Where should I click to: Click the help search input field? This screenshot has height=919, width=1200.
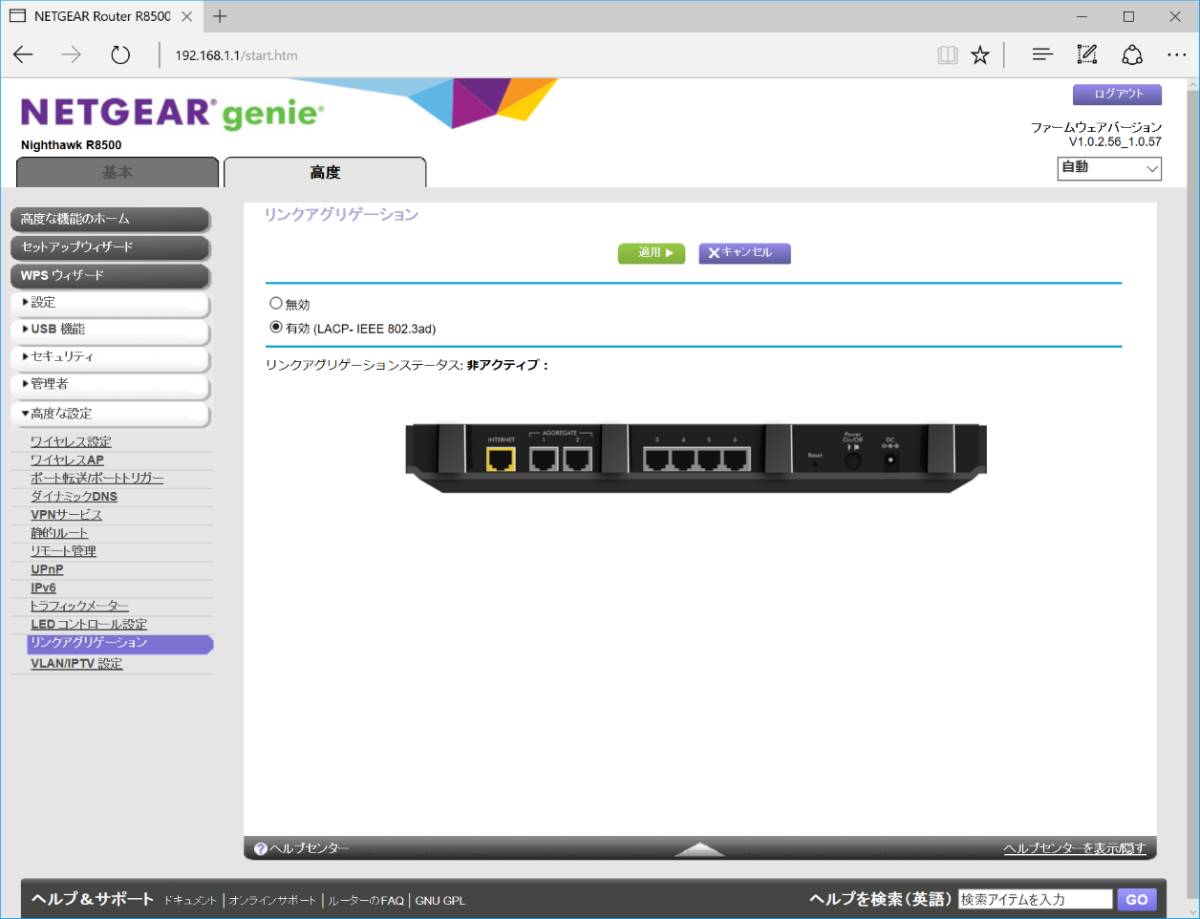(x=1034, y=899)
